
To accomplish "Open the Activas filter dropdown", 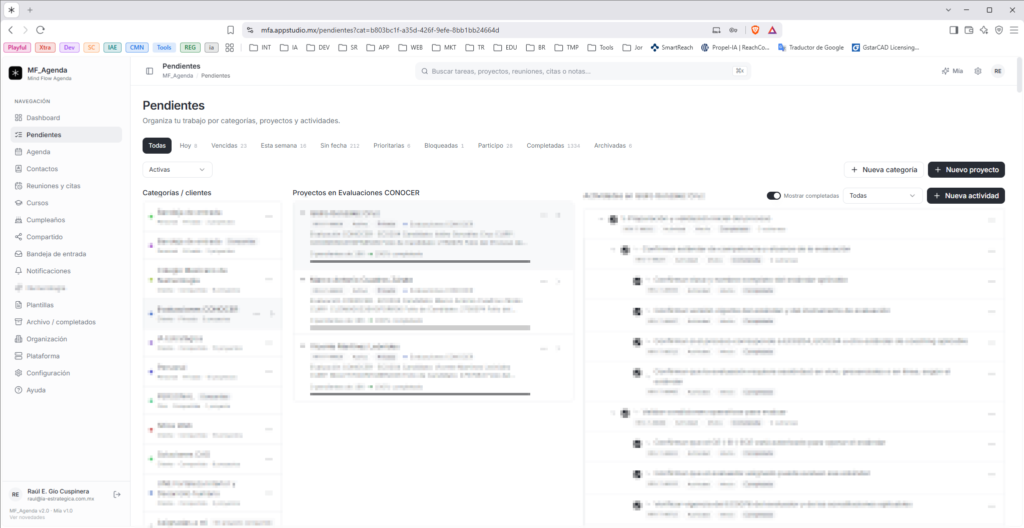I will coord(177,169).
